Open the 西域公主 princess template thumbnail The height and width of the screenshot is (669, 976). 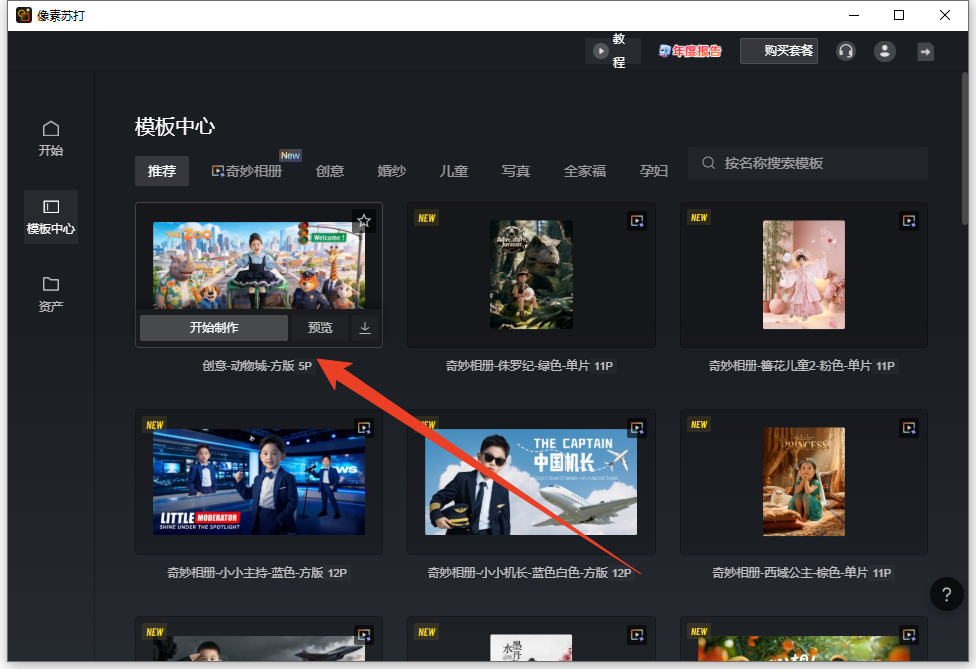click(804, 482)
